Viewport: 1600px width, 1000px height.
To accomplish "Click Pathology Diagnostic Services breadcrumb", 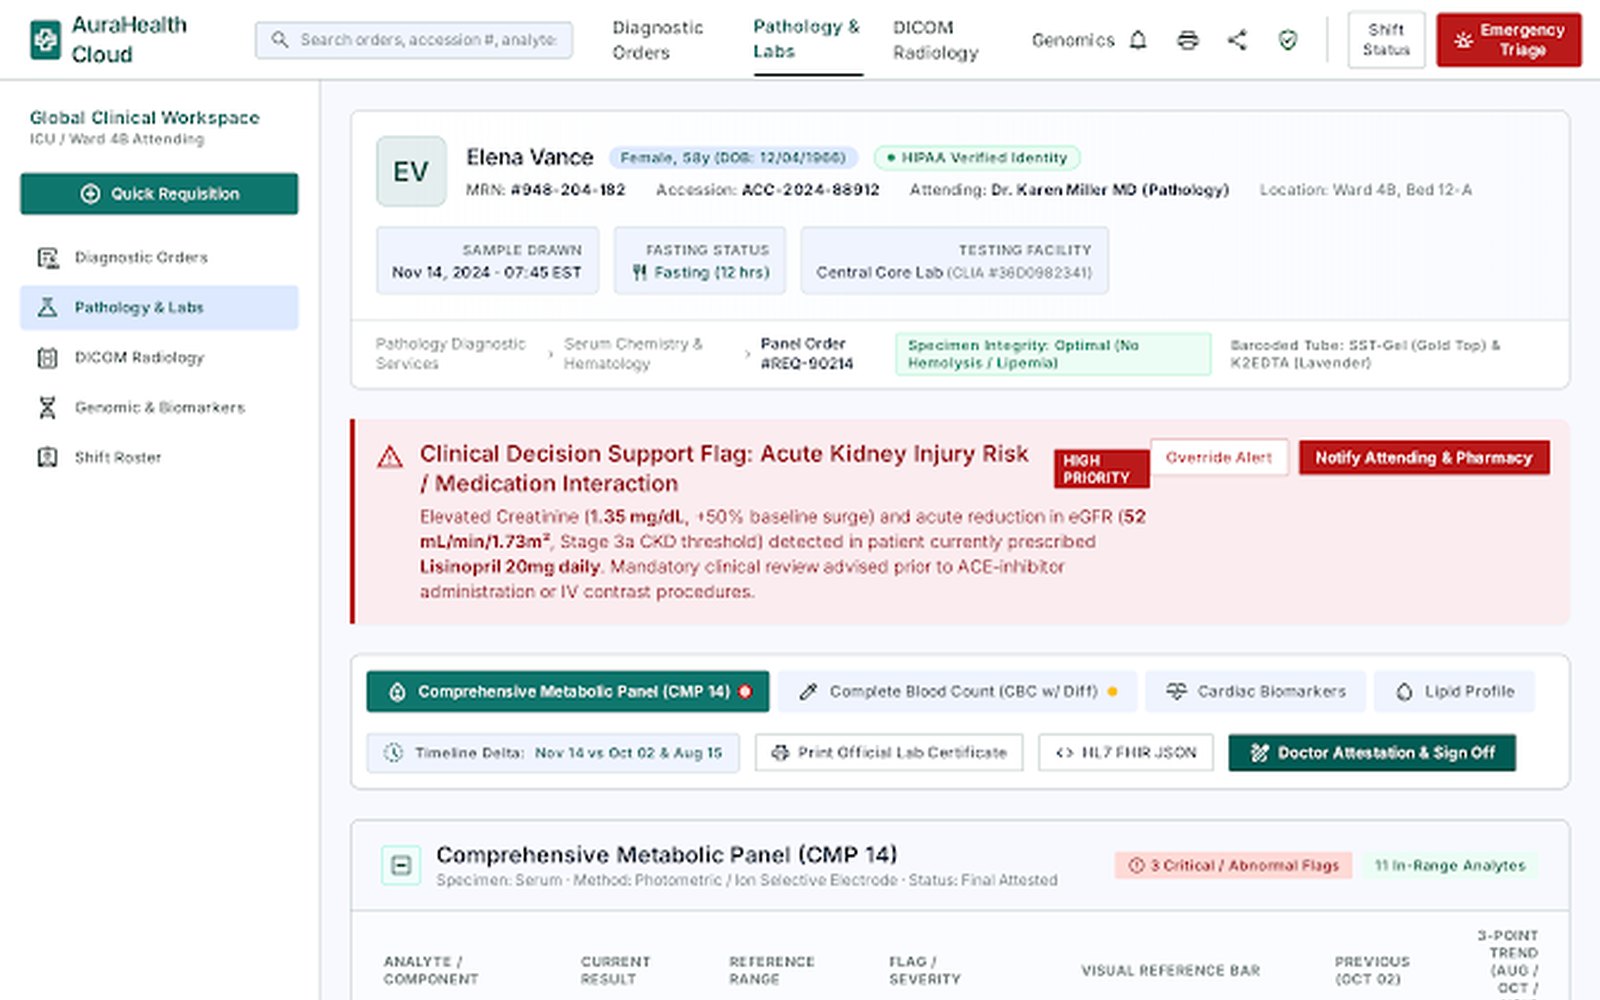I will click(451, 354).
